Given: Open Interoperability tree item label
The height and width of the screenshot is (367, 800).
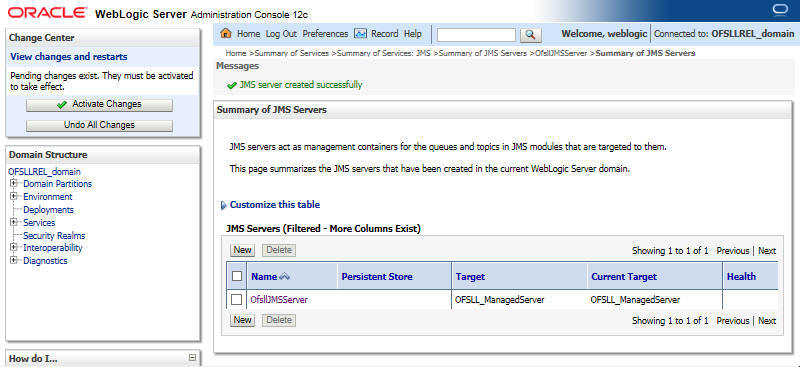Looking at the screenshot, I should pos(53,248).
